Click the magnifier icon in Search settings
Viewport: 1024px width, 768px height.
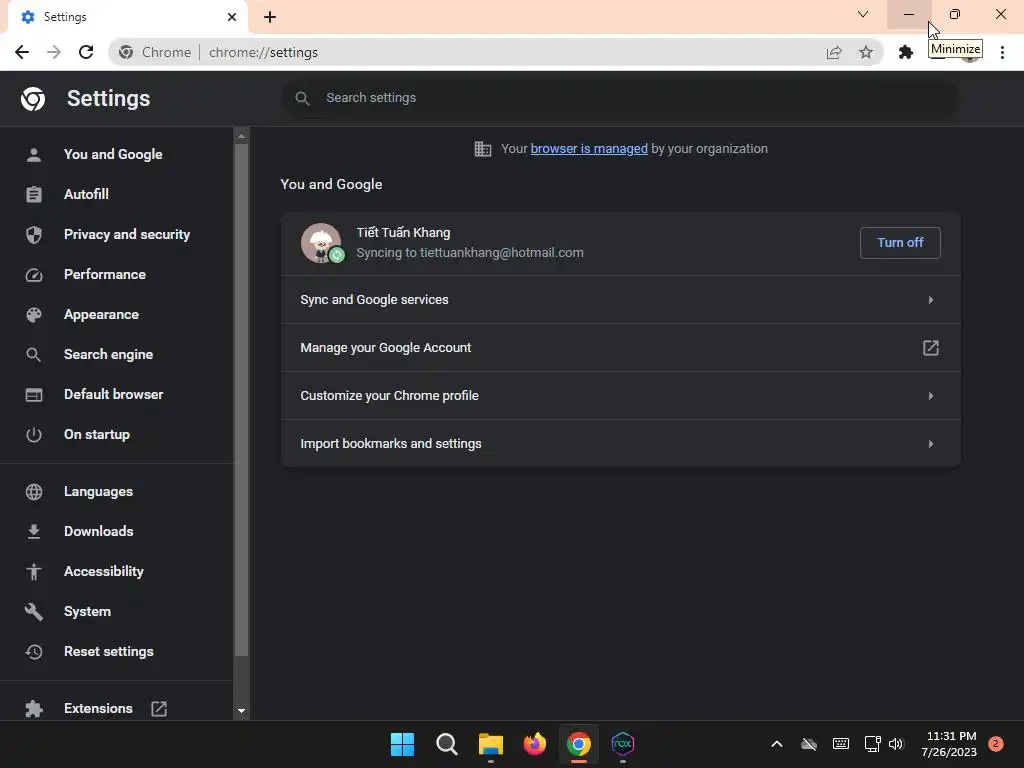click(302, 99)
